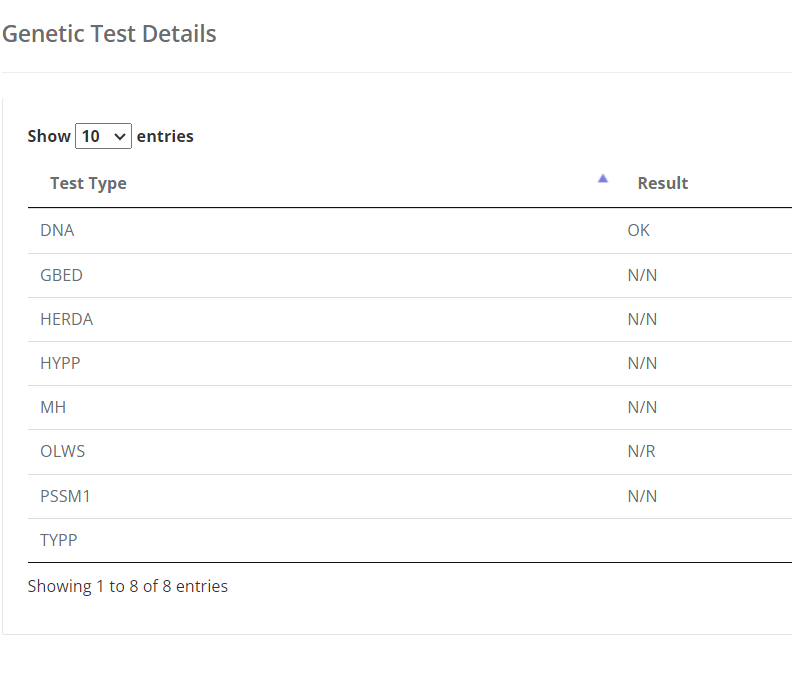Click the Showing 1 to 8 entries text
The width and height of the screenshot is (792, 682).
click(128, 586)
